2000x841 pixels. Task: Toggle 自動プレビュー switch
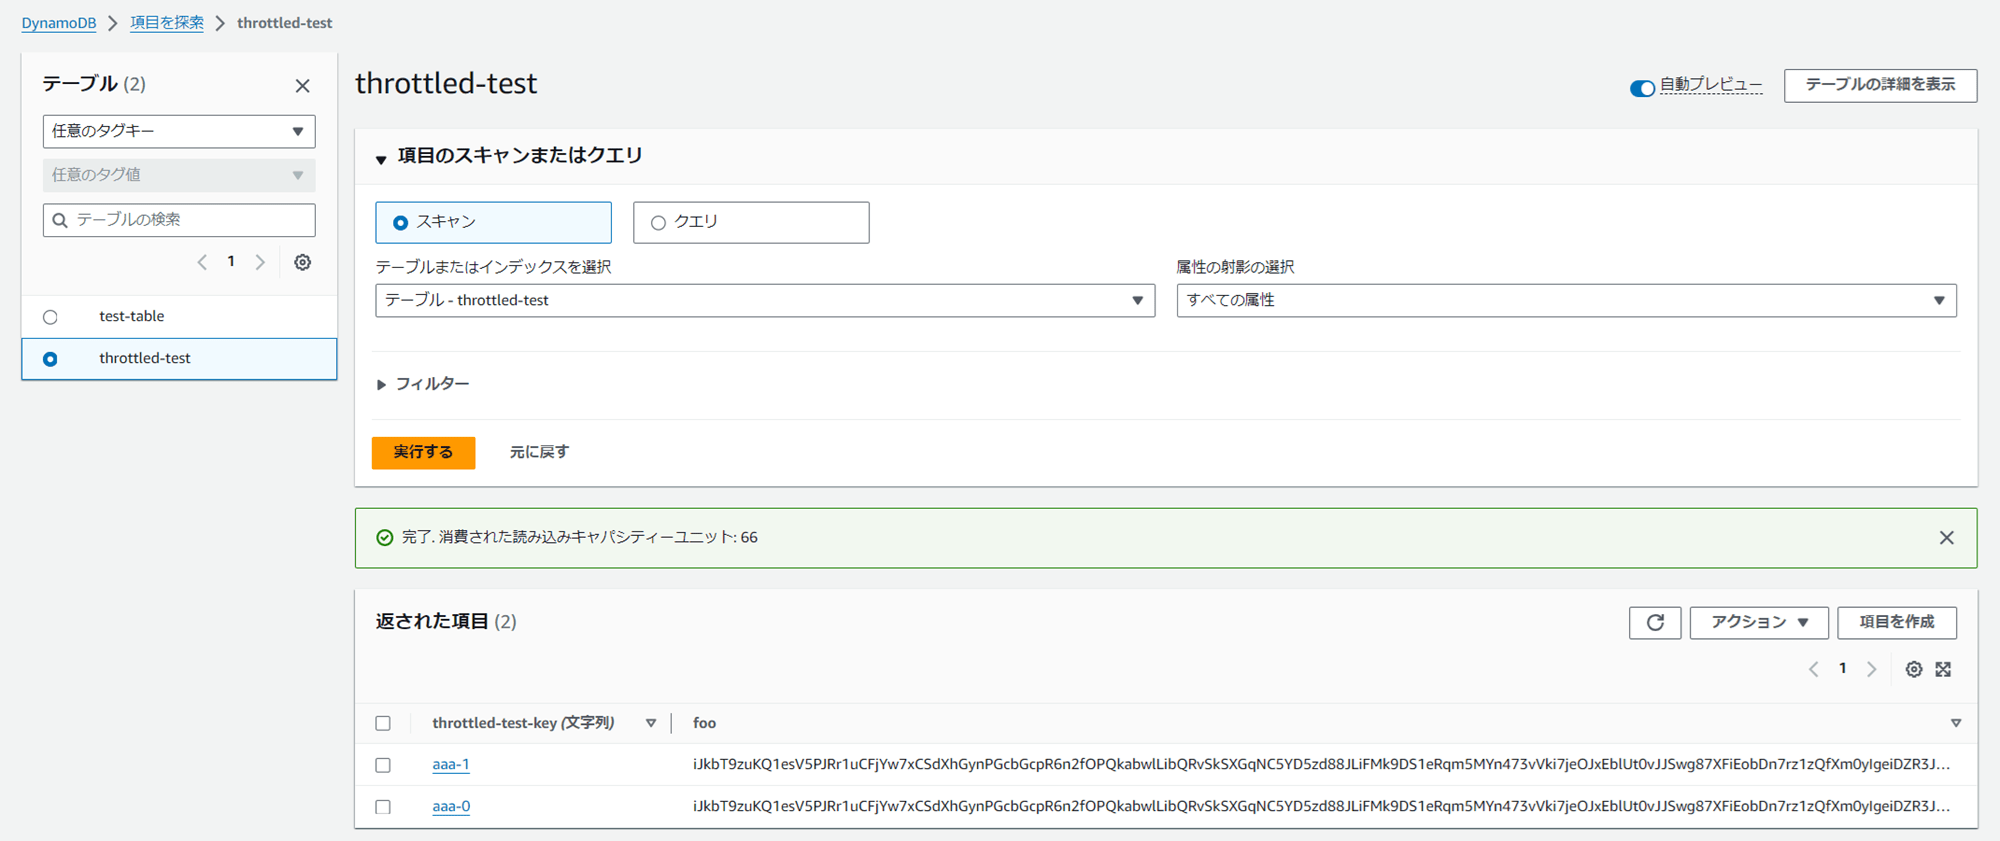coord(1641,88)
